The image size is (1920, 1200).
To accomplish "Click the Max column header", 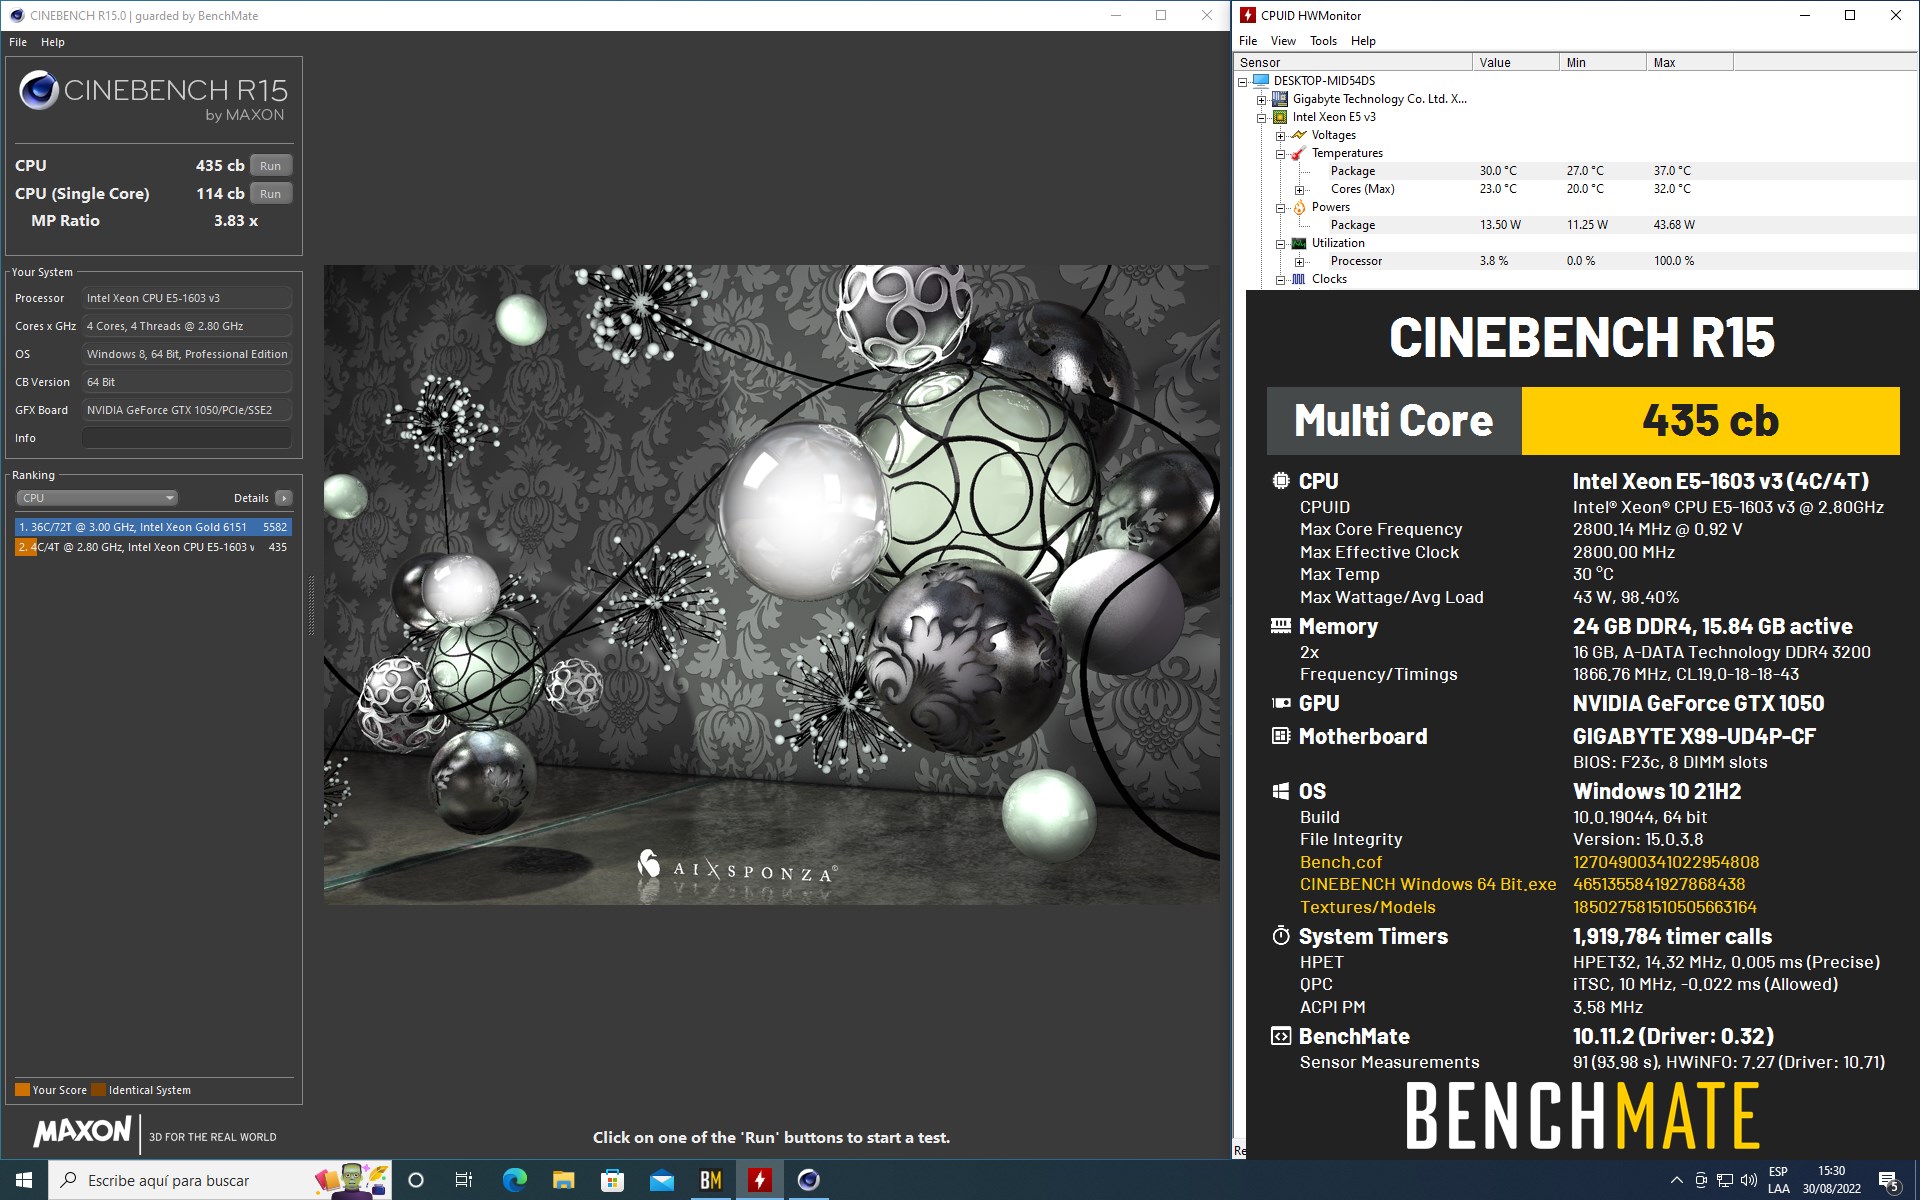I will [x=1690, y=62].
